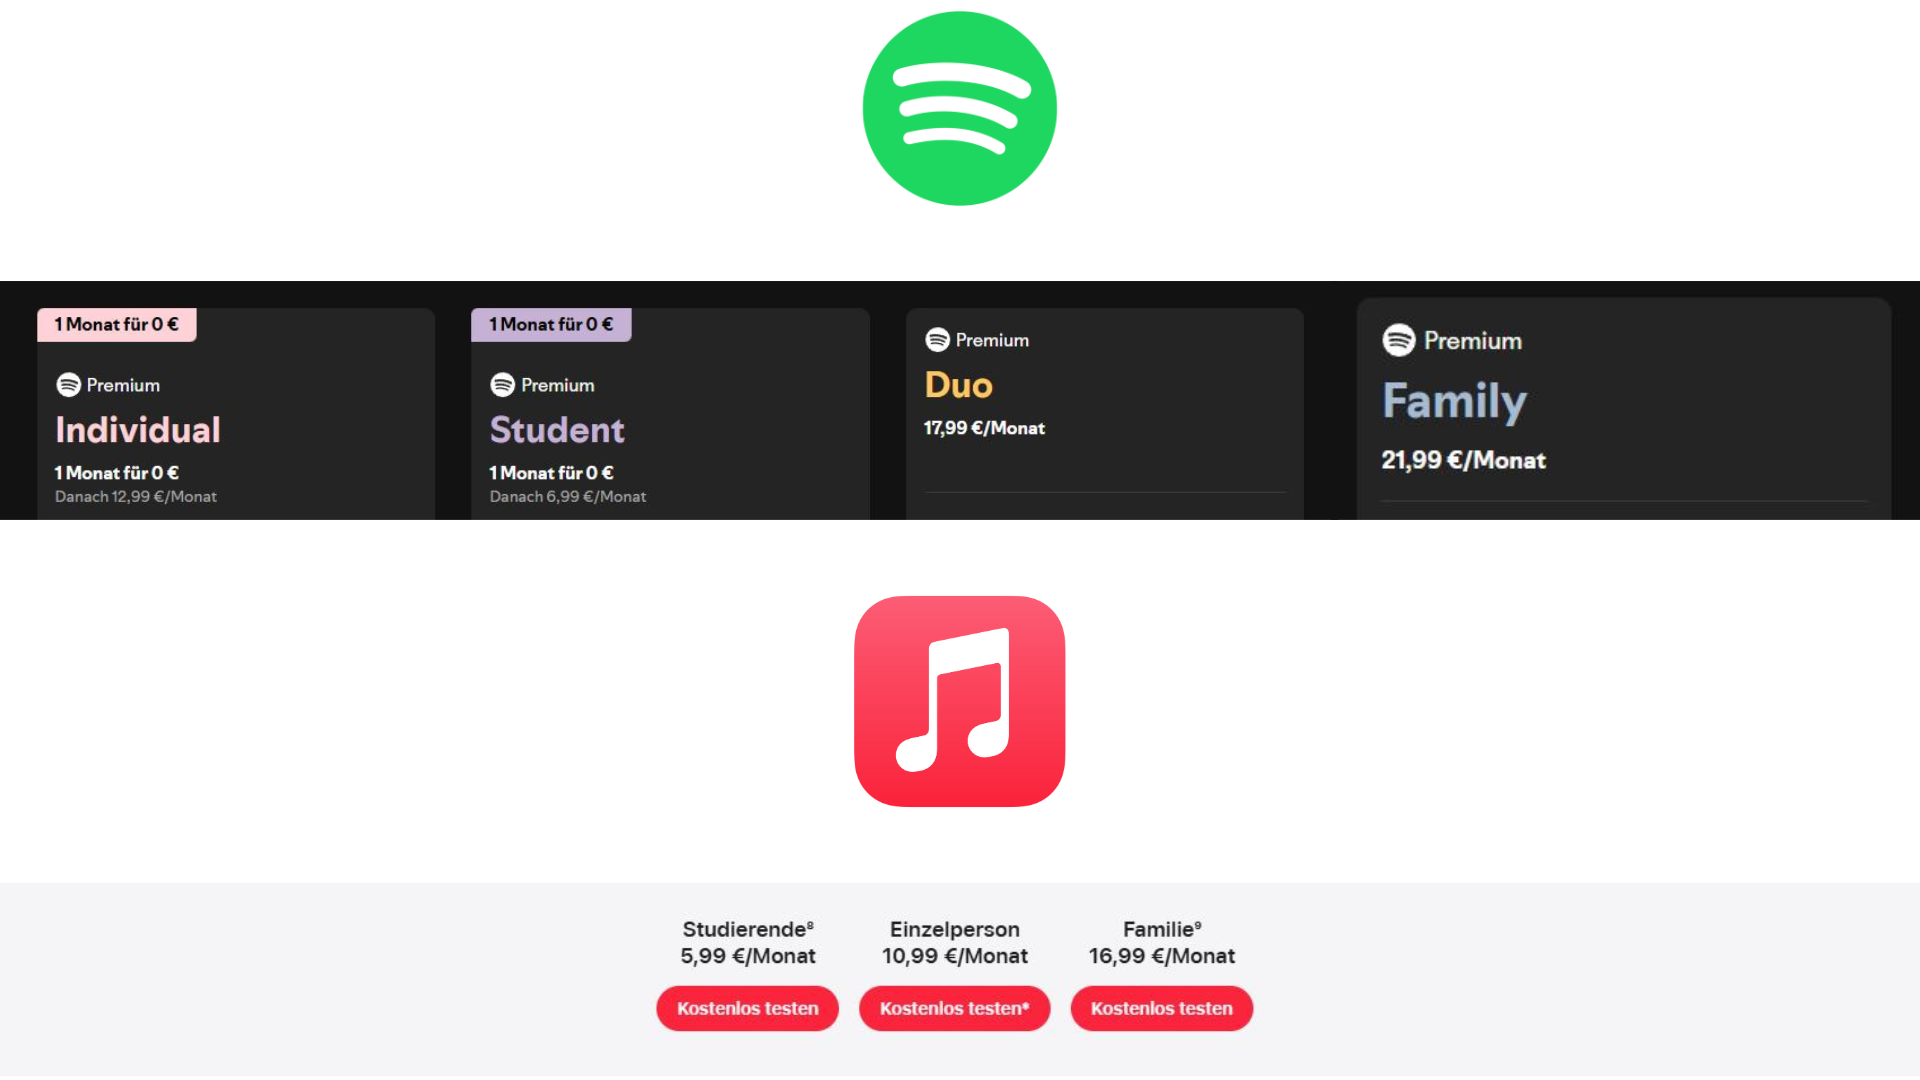Image resolution: width=1920 pixels, height=1080 pixels.
Task: Click the Studierende 5,99 €/Monat label
Action: 748,943
